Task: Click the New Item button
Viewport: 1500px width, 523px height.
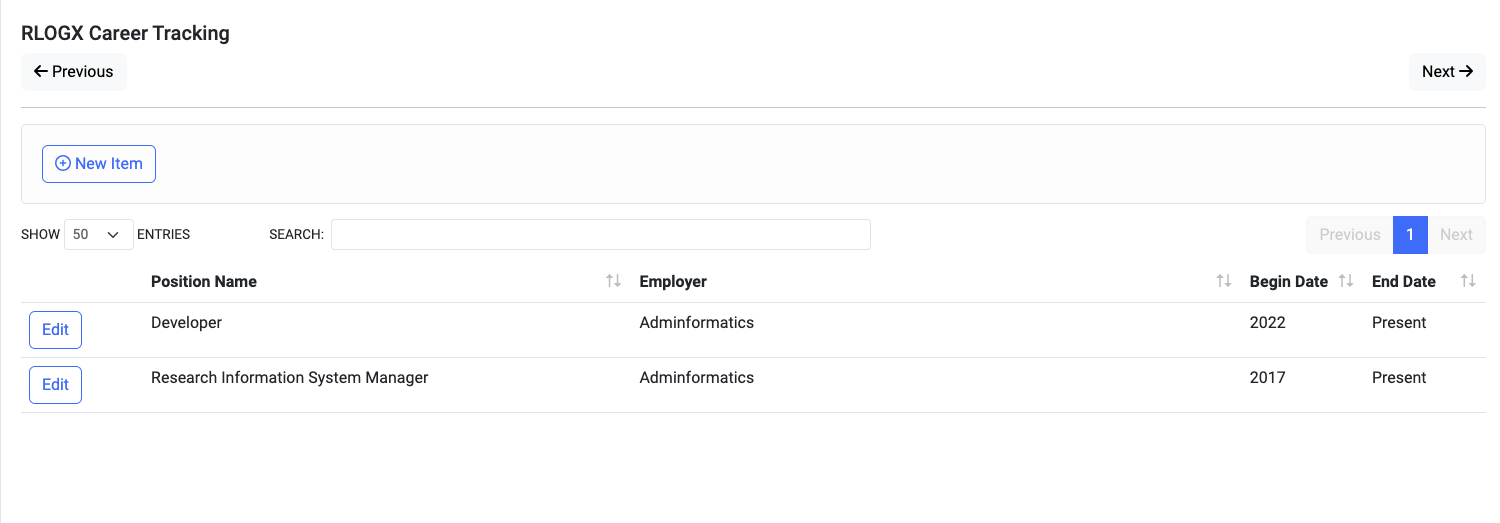Action: click(99, 164)
